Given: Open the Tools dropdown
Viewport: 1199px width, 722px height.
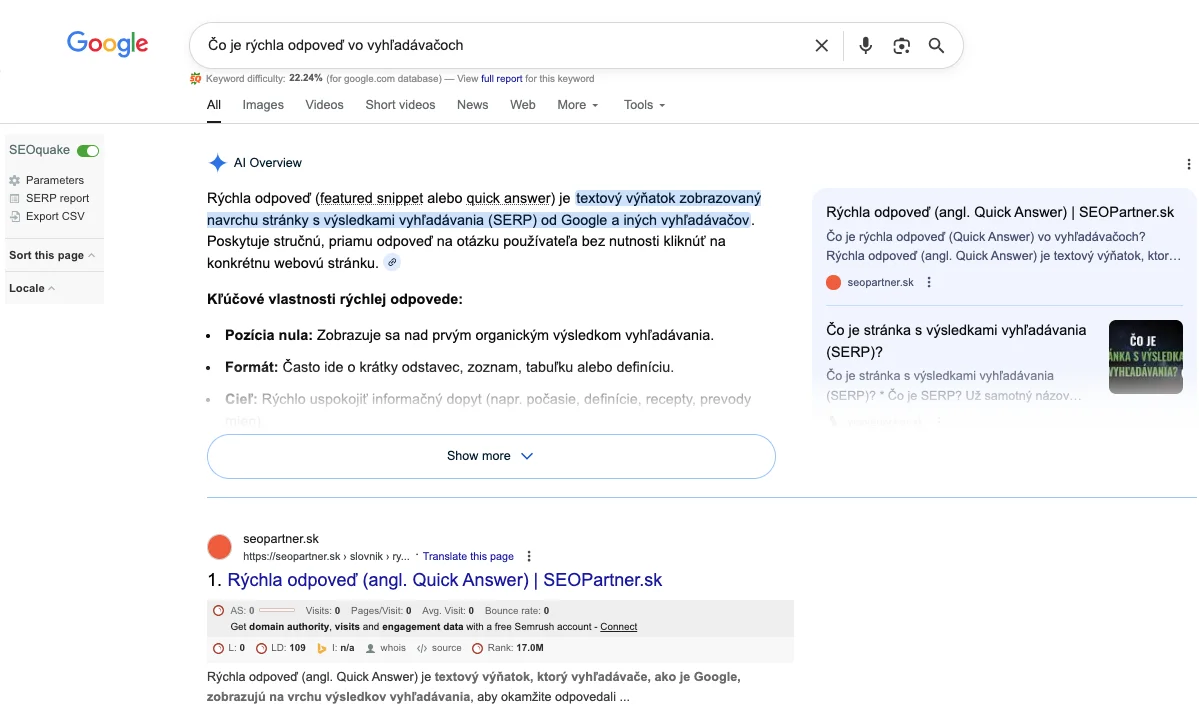Looking at the screenshot, I should click(x=644, y=105).
